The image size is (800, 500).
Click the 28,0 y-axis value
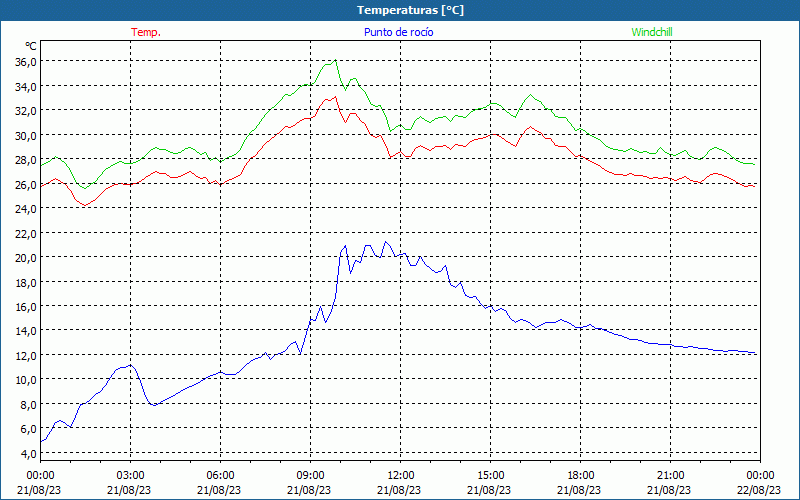point(26,160)
